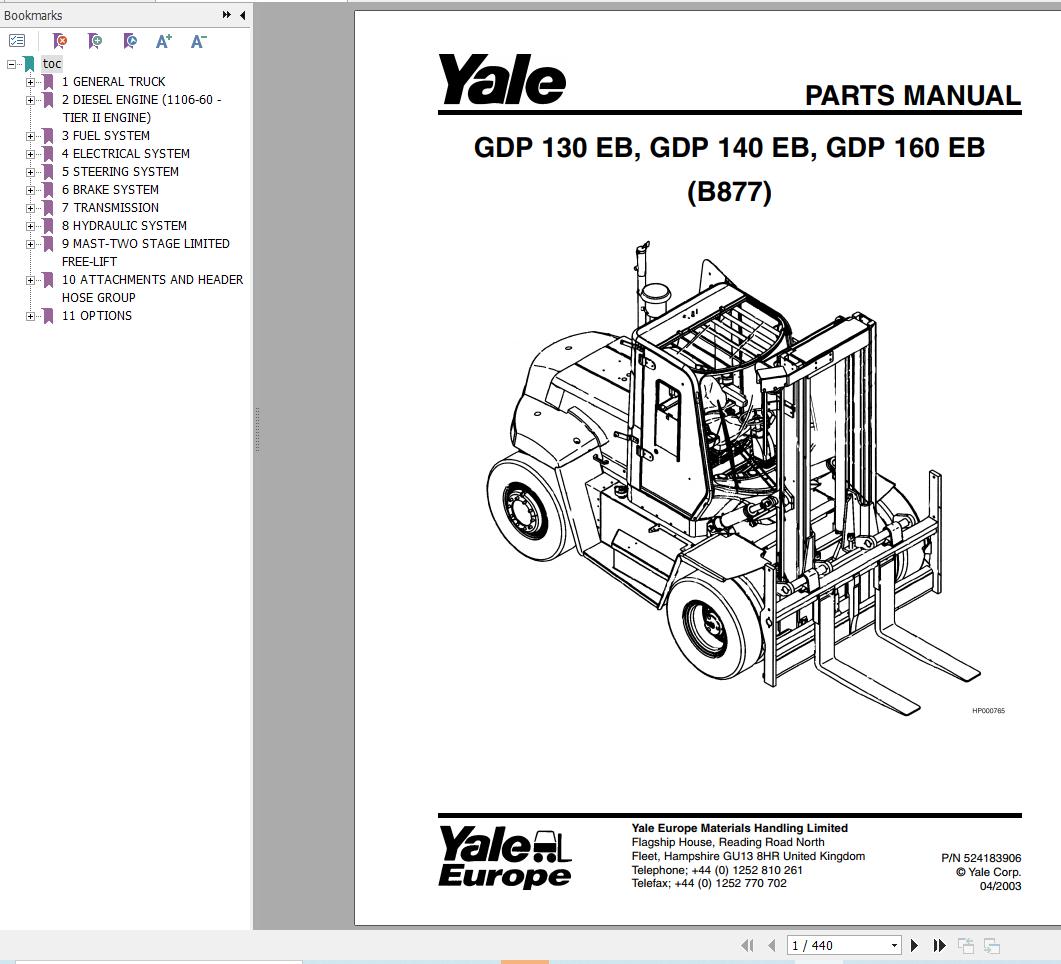Viewport: 1061px width, 964px height.
Task: Expand the 11 OPTIONS bookmark
Action: 30,316
